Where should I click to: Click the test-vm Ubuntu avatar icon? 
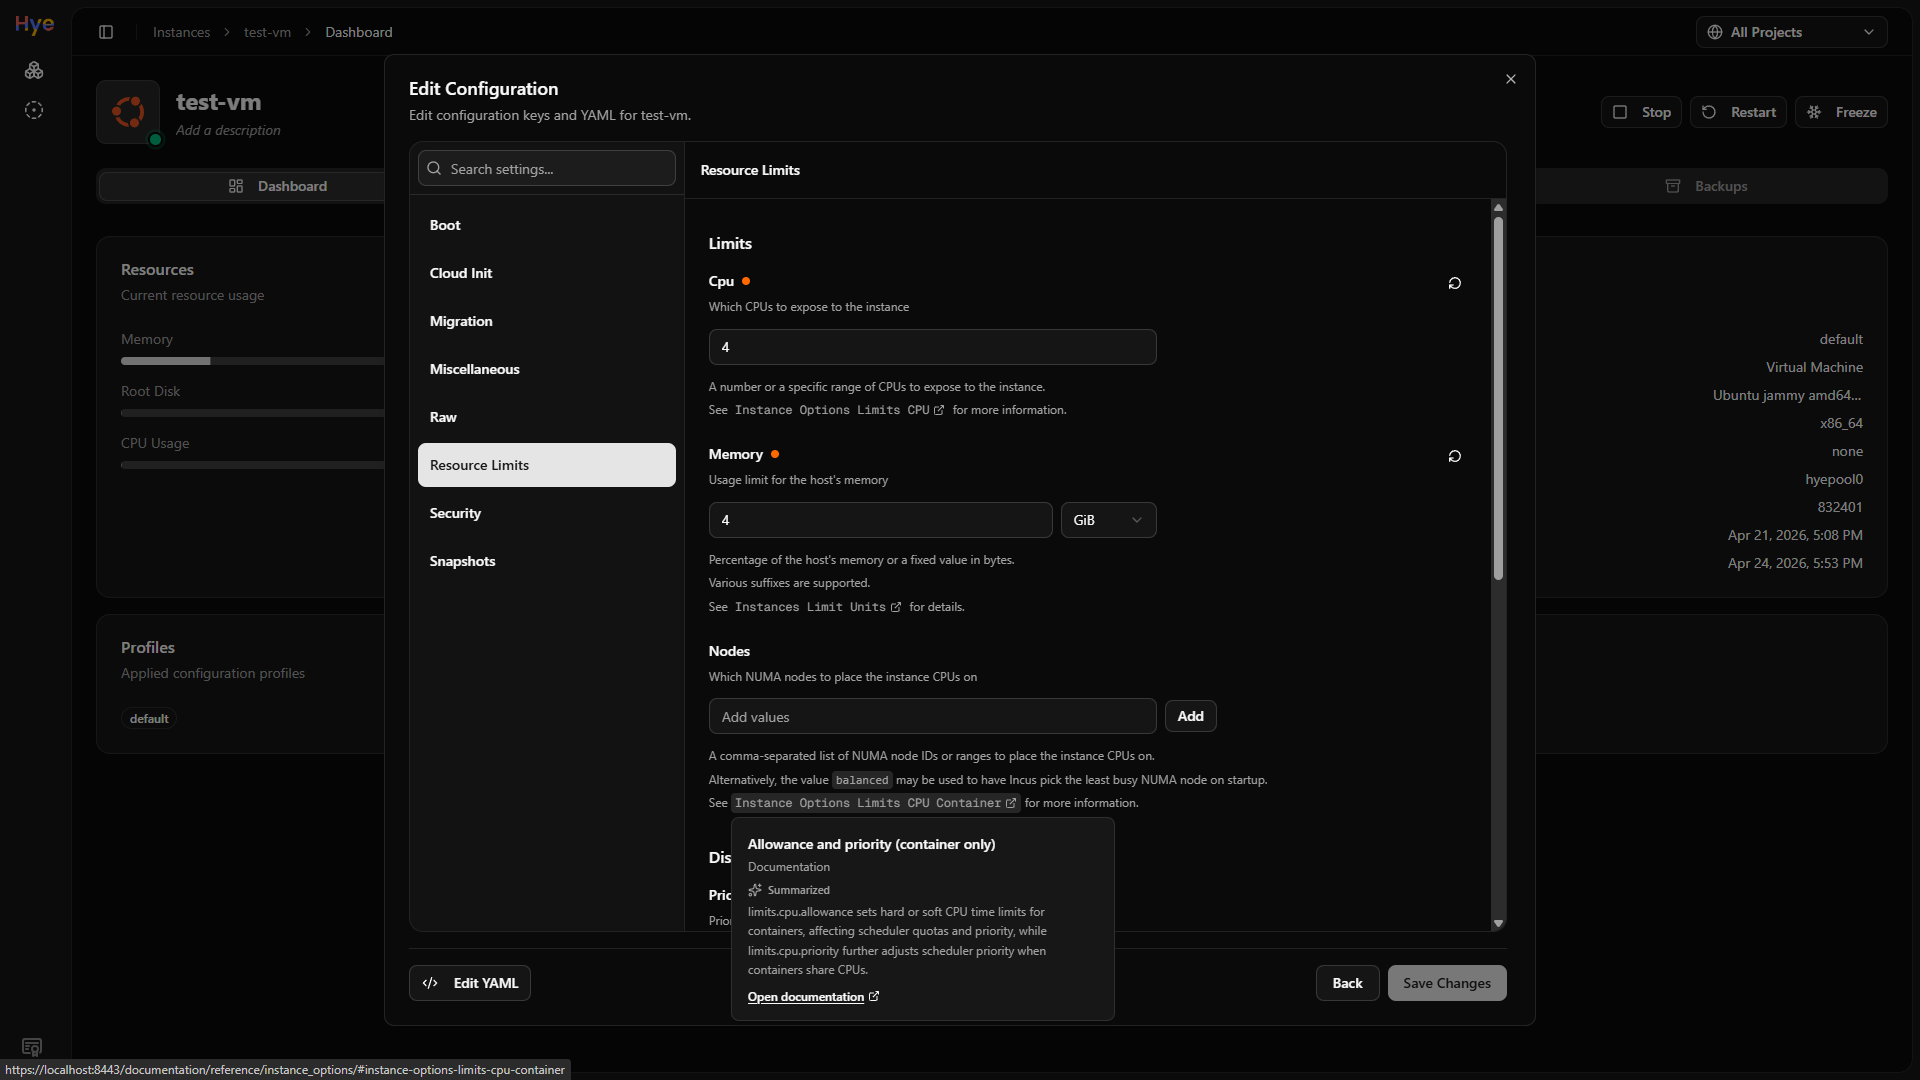pos(128,112)
